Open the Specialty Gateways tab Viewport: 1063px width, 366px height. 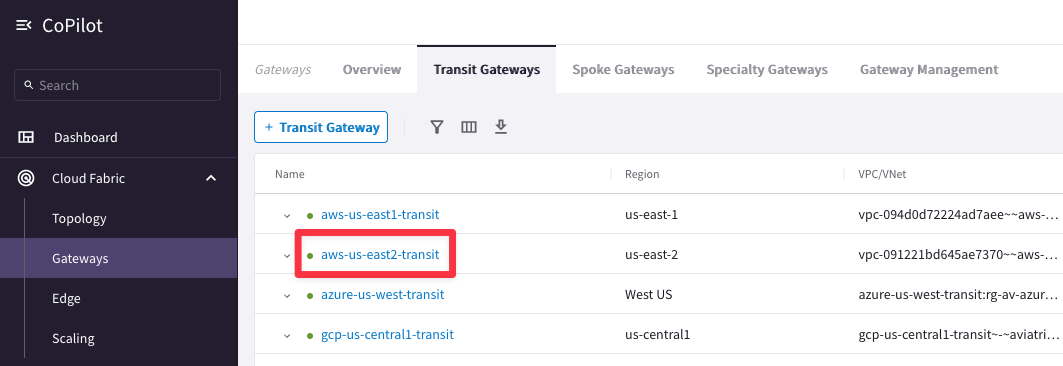click(767, 69)
